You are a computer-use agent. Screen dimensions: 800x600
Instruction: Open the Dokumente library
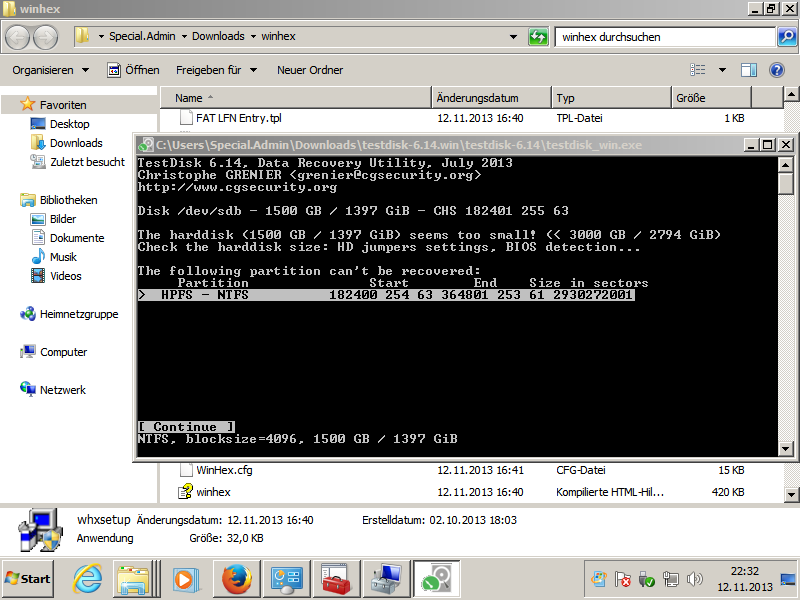(x=77, y=238)
